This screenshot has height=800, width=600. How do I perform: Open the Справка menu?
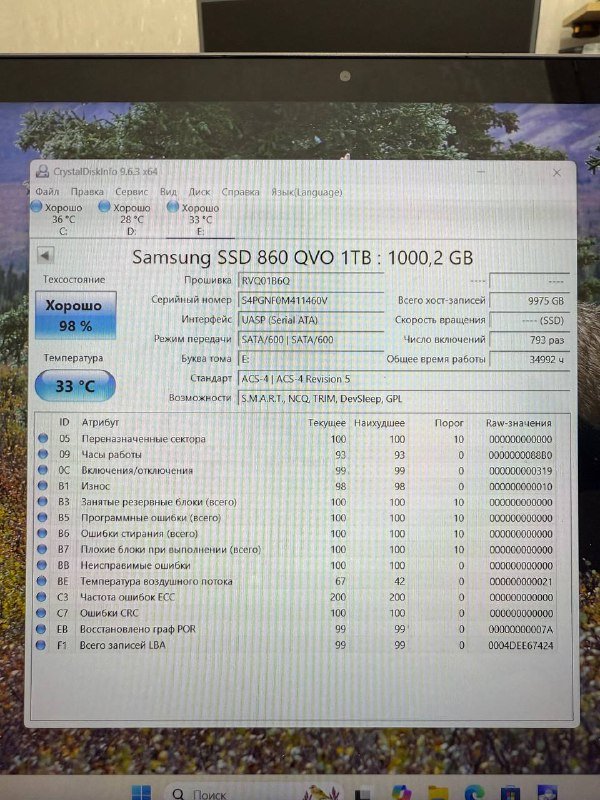(240, 192)
